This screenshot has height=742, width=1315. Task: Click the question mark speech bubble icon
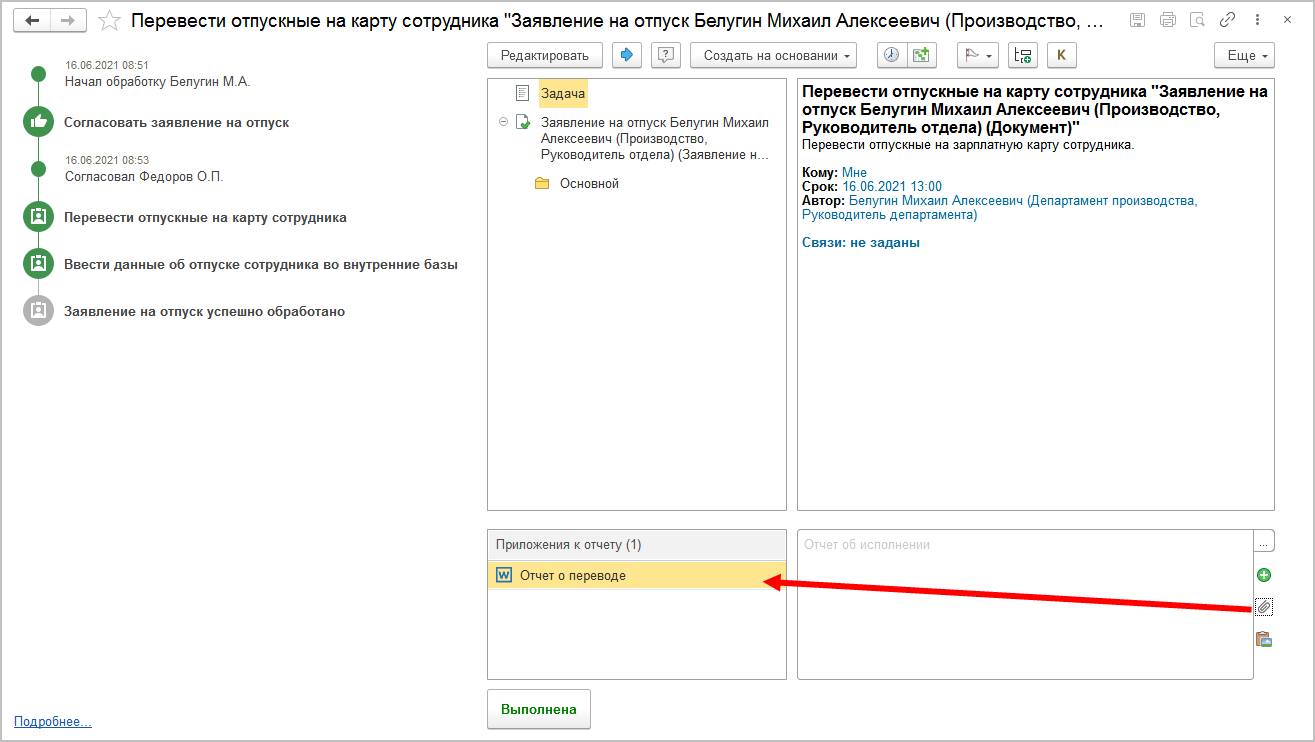point(666,55)
